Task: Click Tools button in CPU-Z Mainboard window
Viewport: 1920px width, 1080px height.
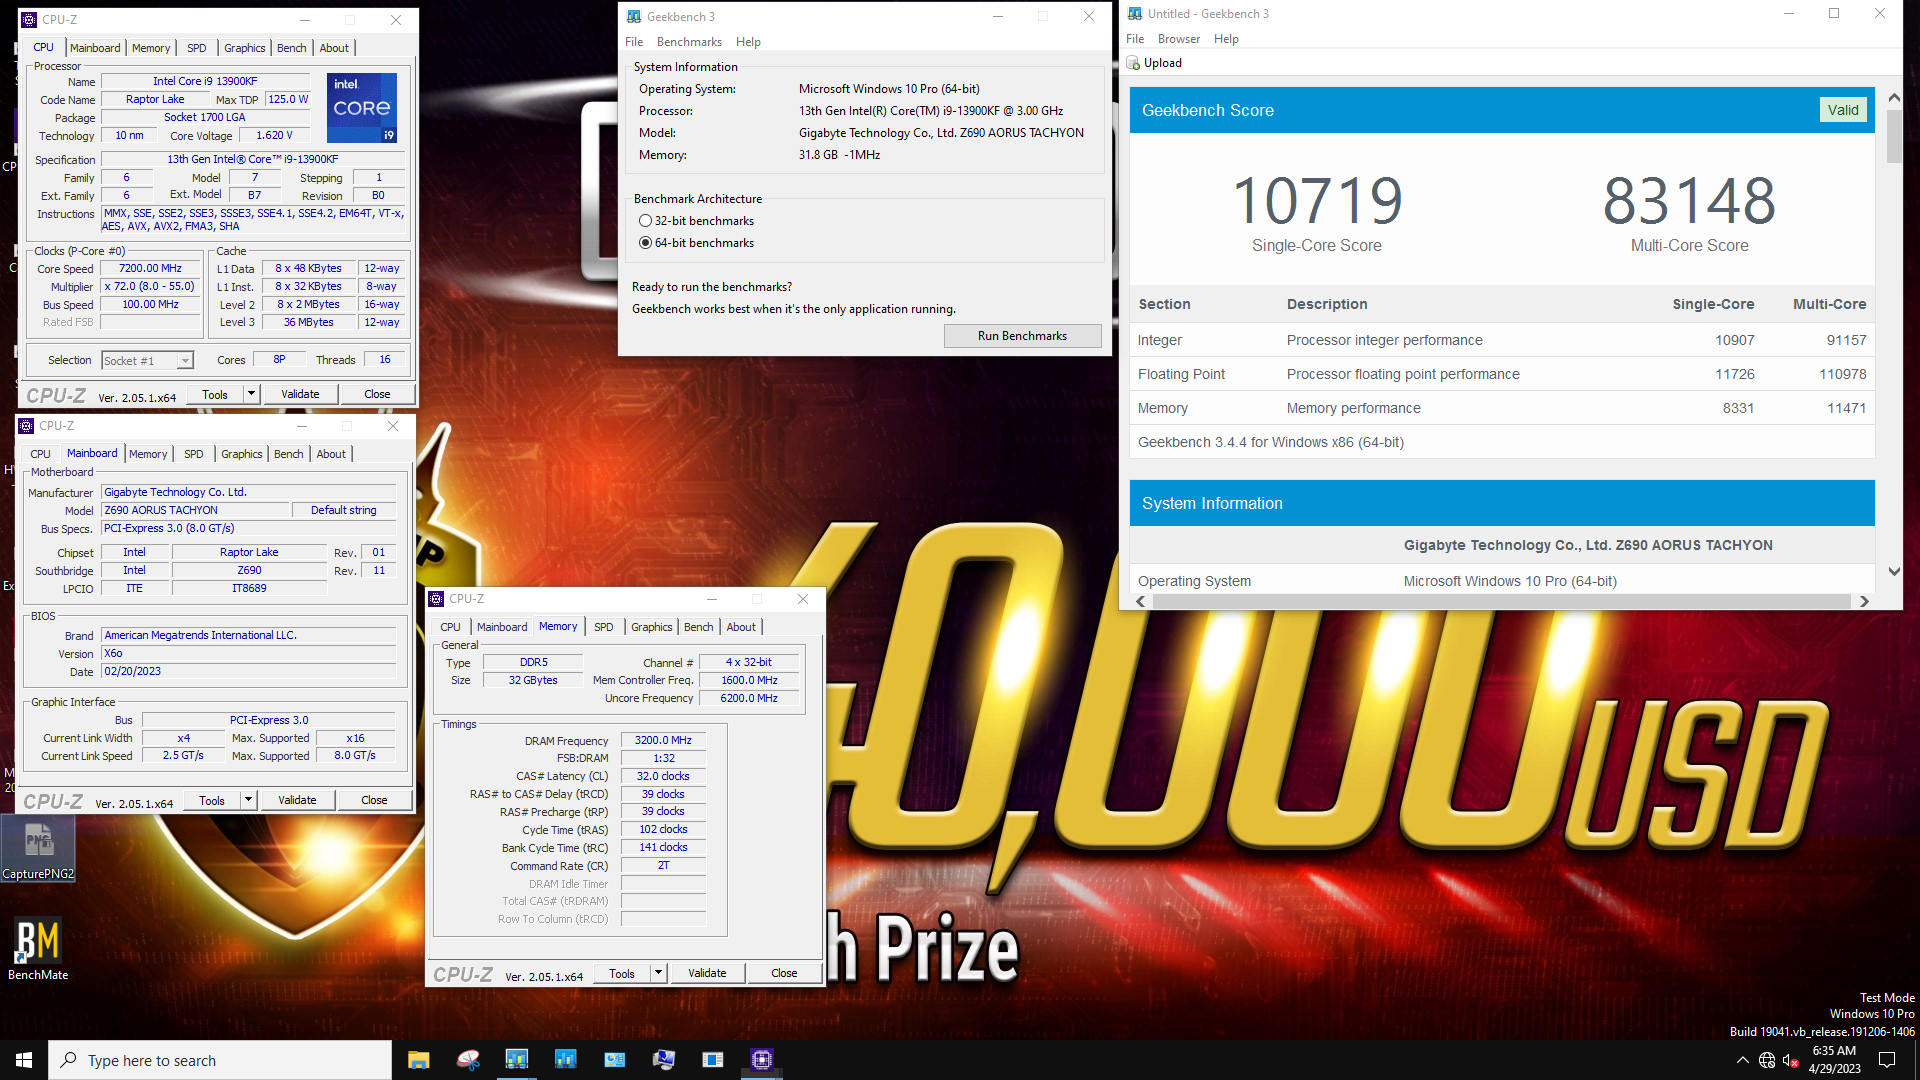Action: [x=212, y=800]
